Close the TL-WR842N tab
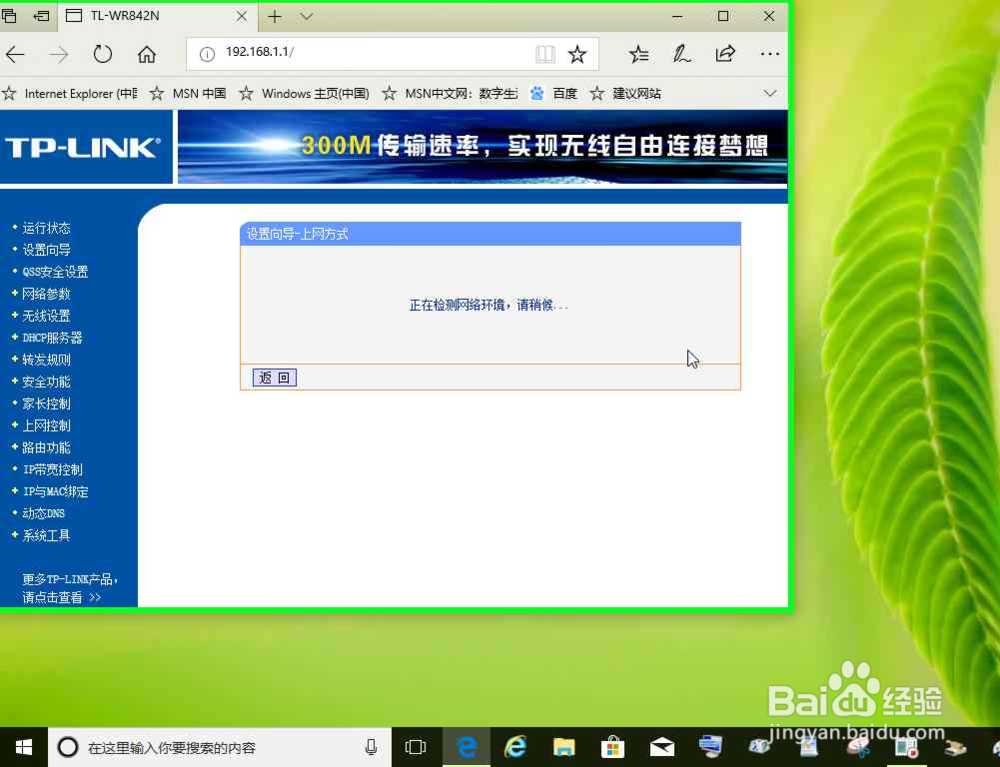1000x767 pixels. point(242,16)
